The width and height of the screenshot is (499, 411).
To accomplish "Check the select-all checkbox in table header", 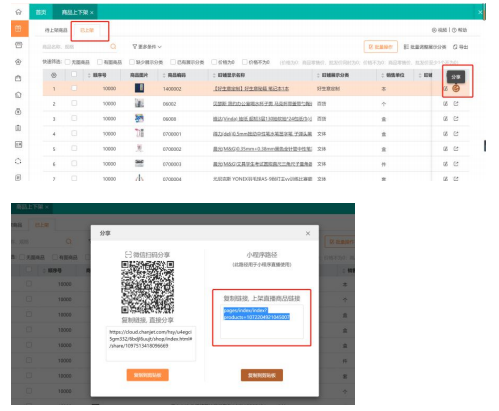I will (x=74, y=74).
